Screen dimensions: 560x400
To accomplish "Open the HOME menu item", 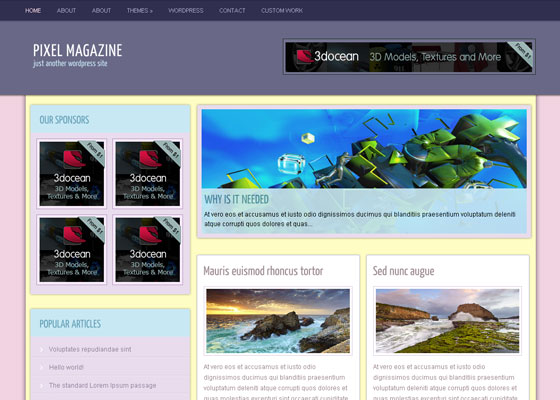I will 33,11.
